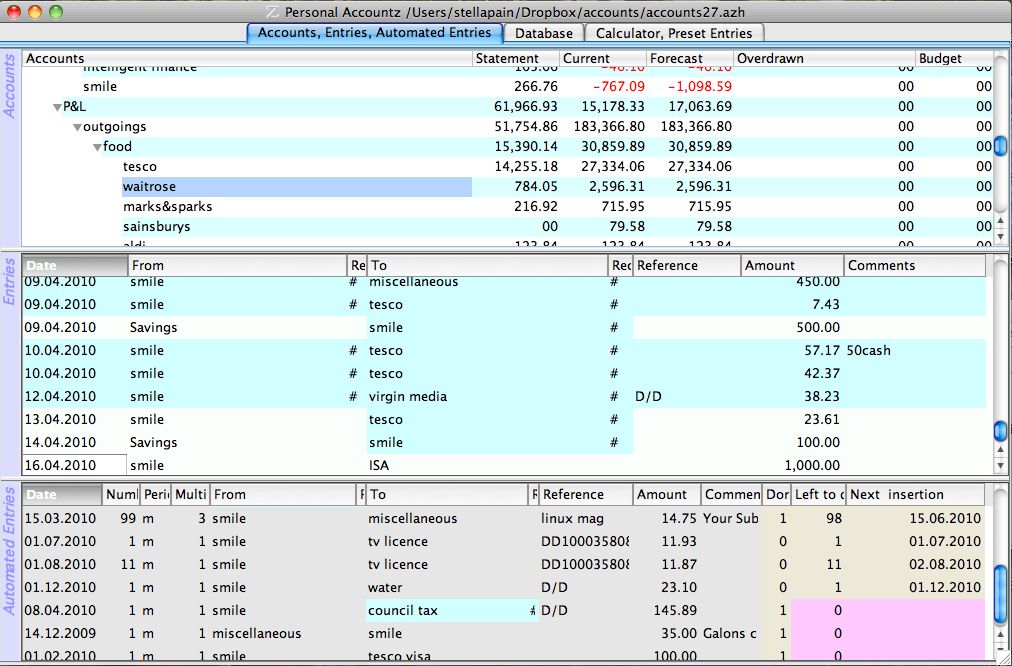
Task: Collapse the outgoings disclosure triangle
Action: pyautogui.click(x=77, y=126)
